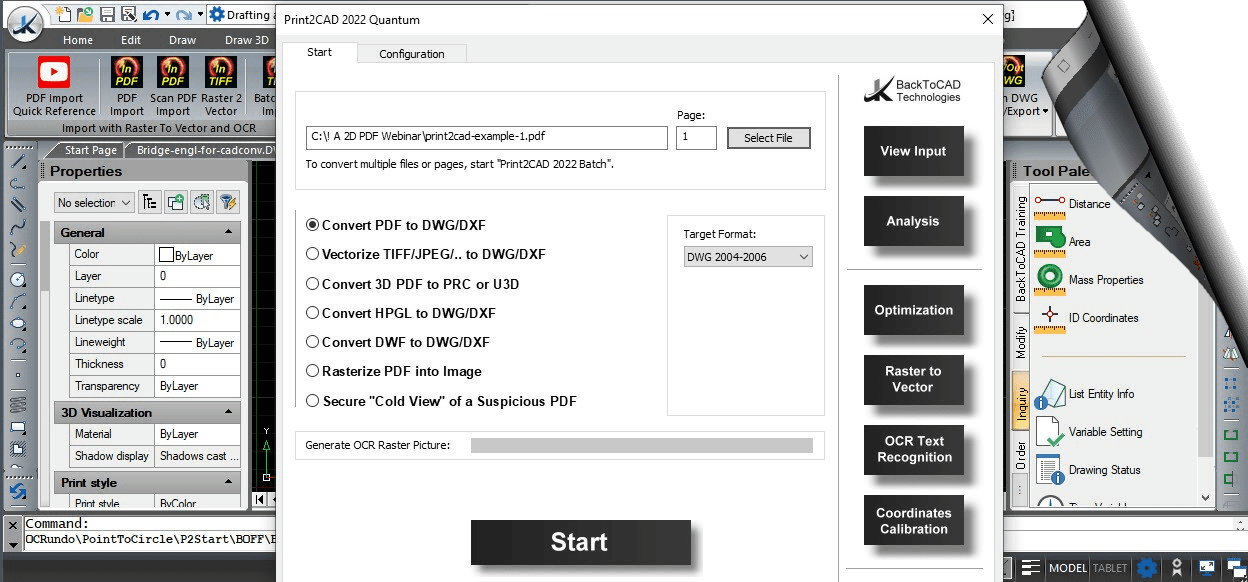
Task: Switch to the Configuration tab
Action: pos(411,54)
